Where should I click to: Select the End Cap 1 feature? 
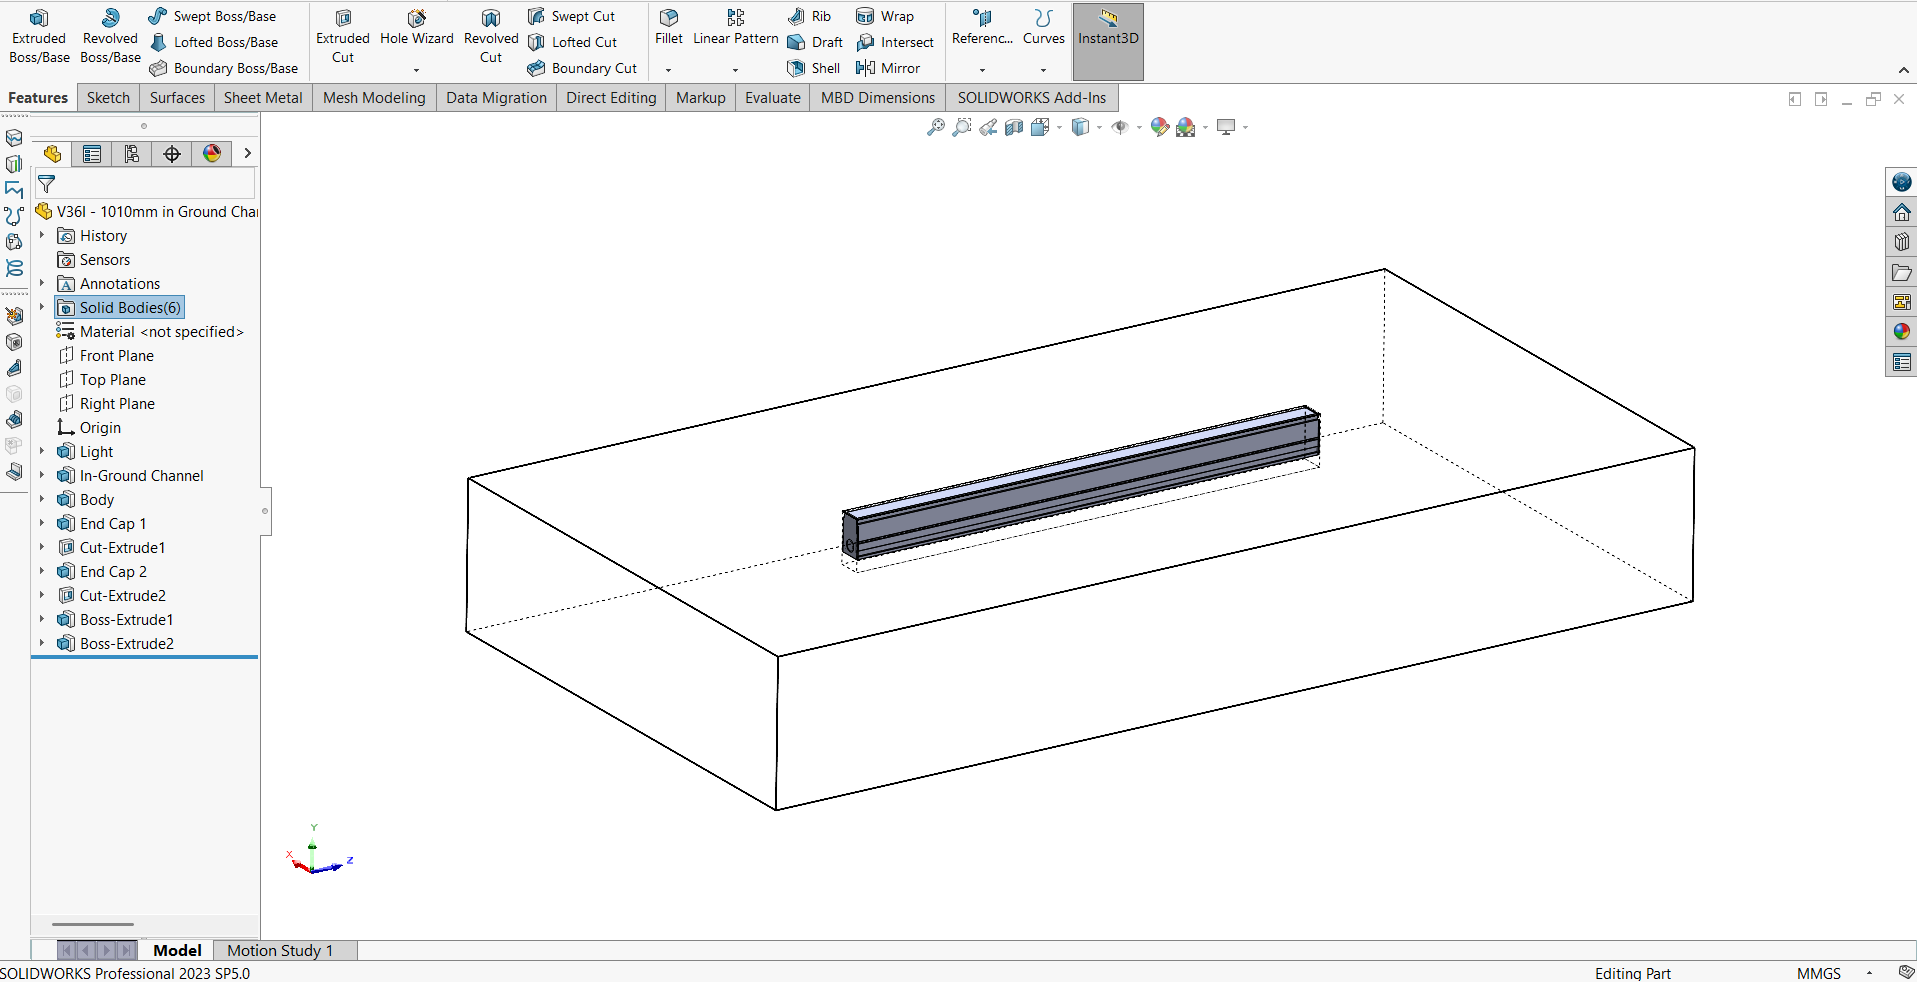pos(102,523)
